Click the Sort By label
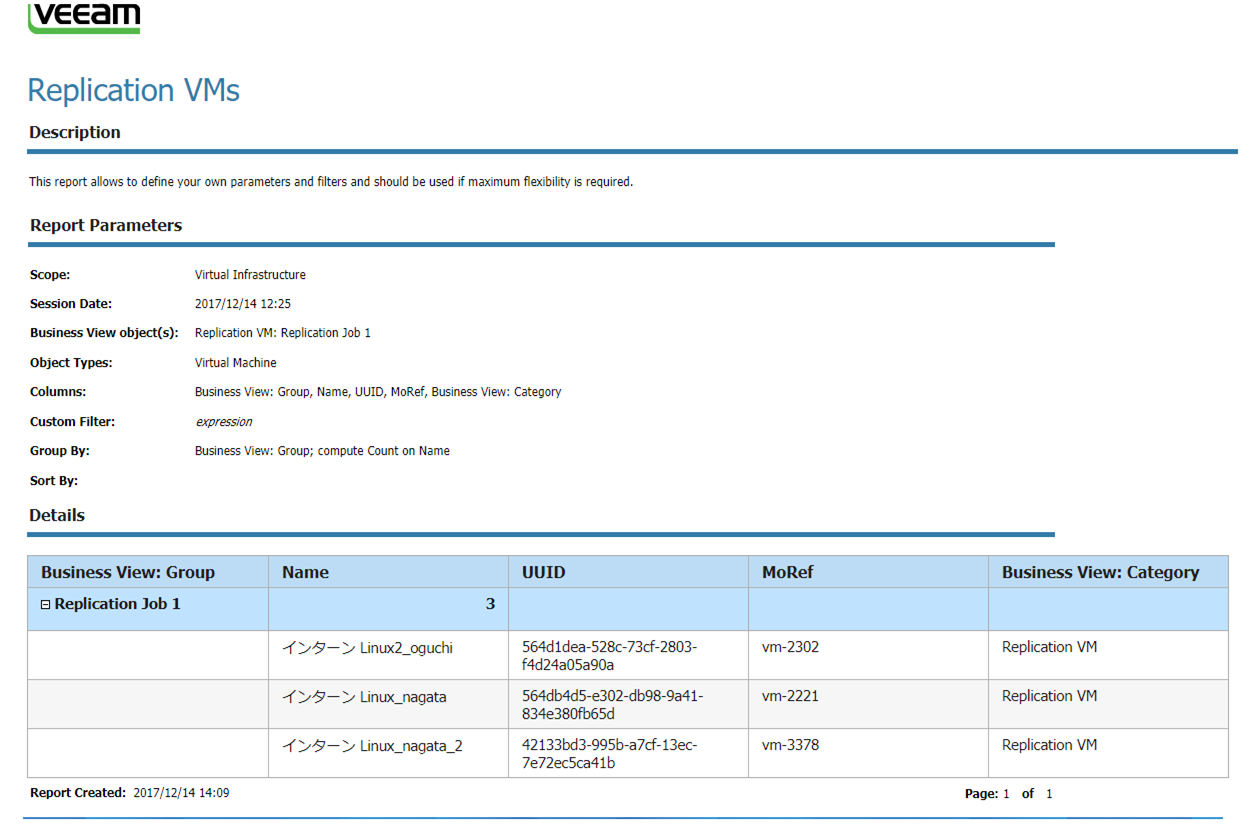 pyautogui.click(x=54, y=481)
